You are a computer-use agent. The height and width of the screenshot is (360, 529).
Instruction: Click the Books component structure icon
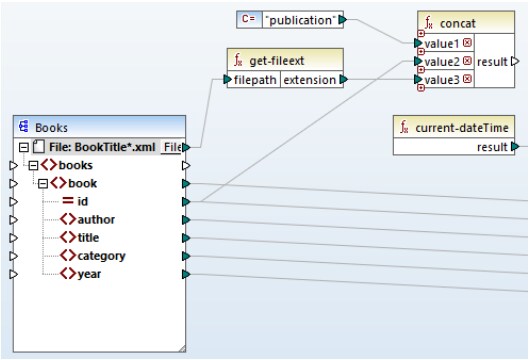pyautogui.click(x=24, y=127)
